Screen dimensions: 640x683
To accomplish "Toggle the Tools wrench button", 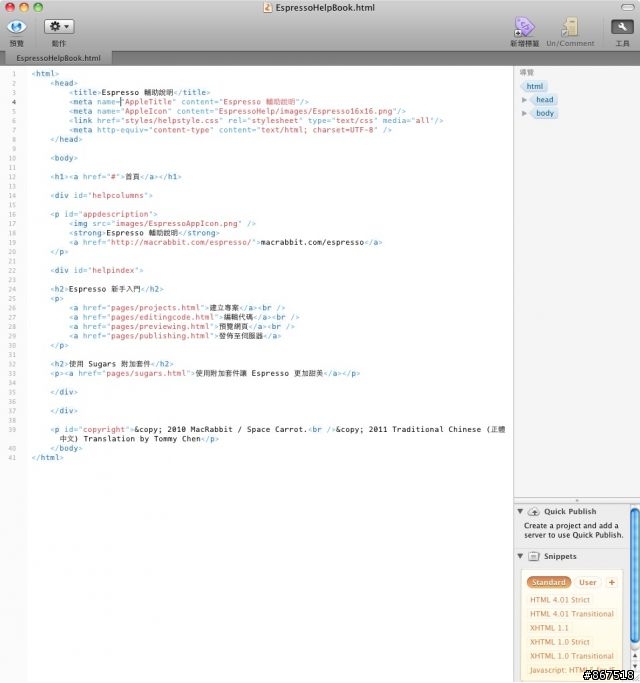I will click(x=622, y=27).
